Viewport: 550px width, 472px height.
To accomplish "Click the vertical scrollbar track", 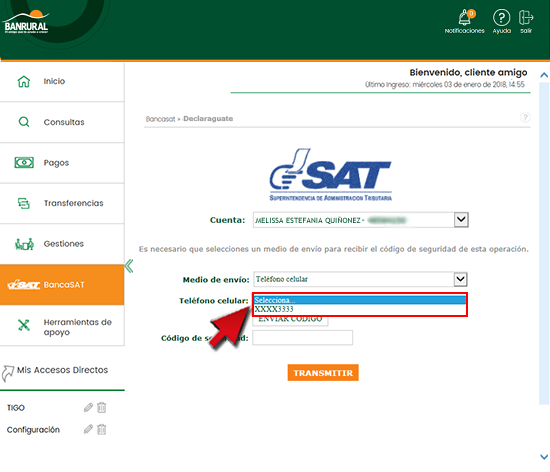I will pos(544,244).
